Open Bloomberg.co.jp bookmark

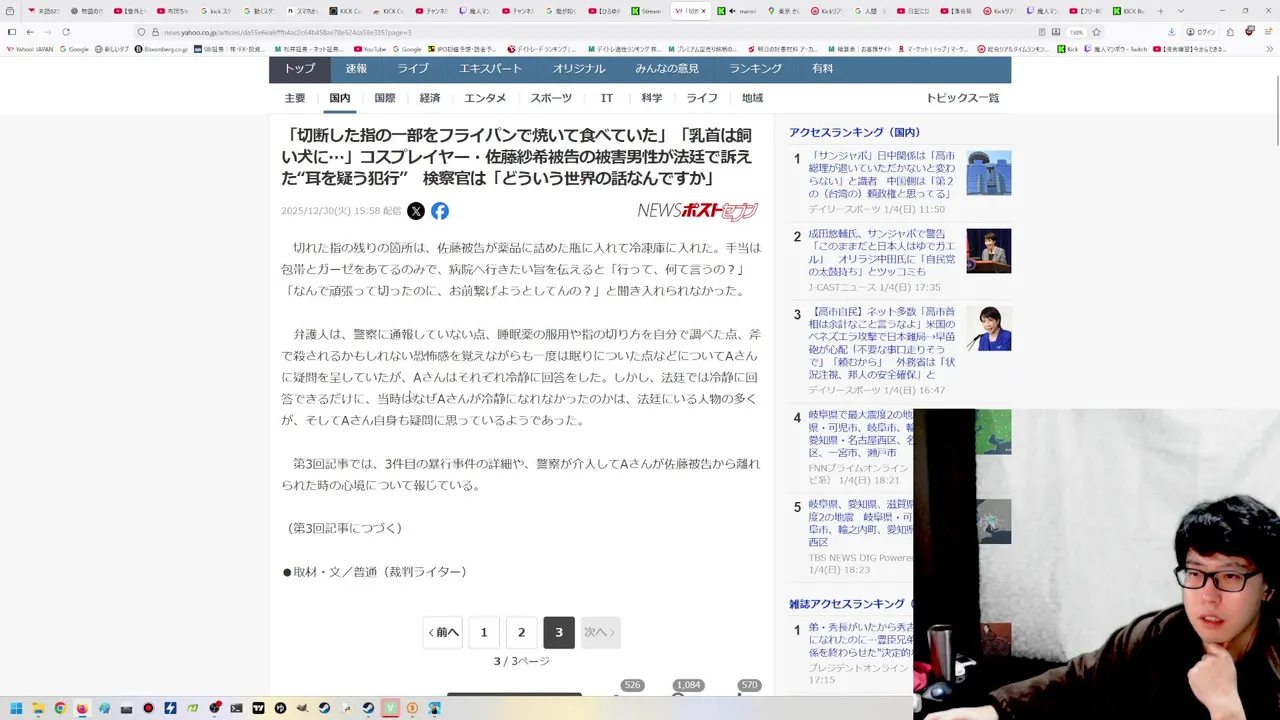point(160,48)
